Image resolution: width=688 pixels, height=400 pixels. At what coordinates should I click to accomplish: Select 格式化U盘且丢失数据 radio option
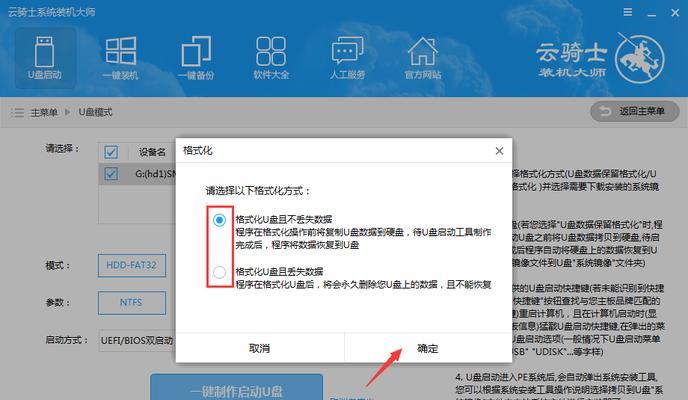[x=219, y=272]
